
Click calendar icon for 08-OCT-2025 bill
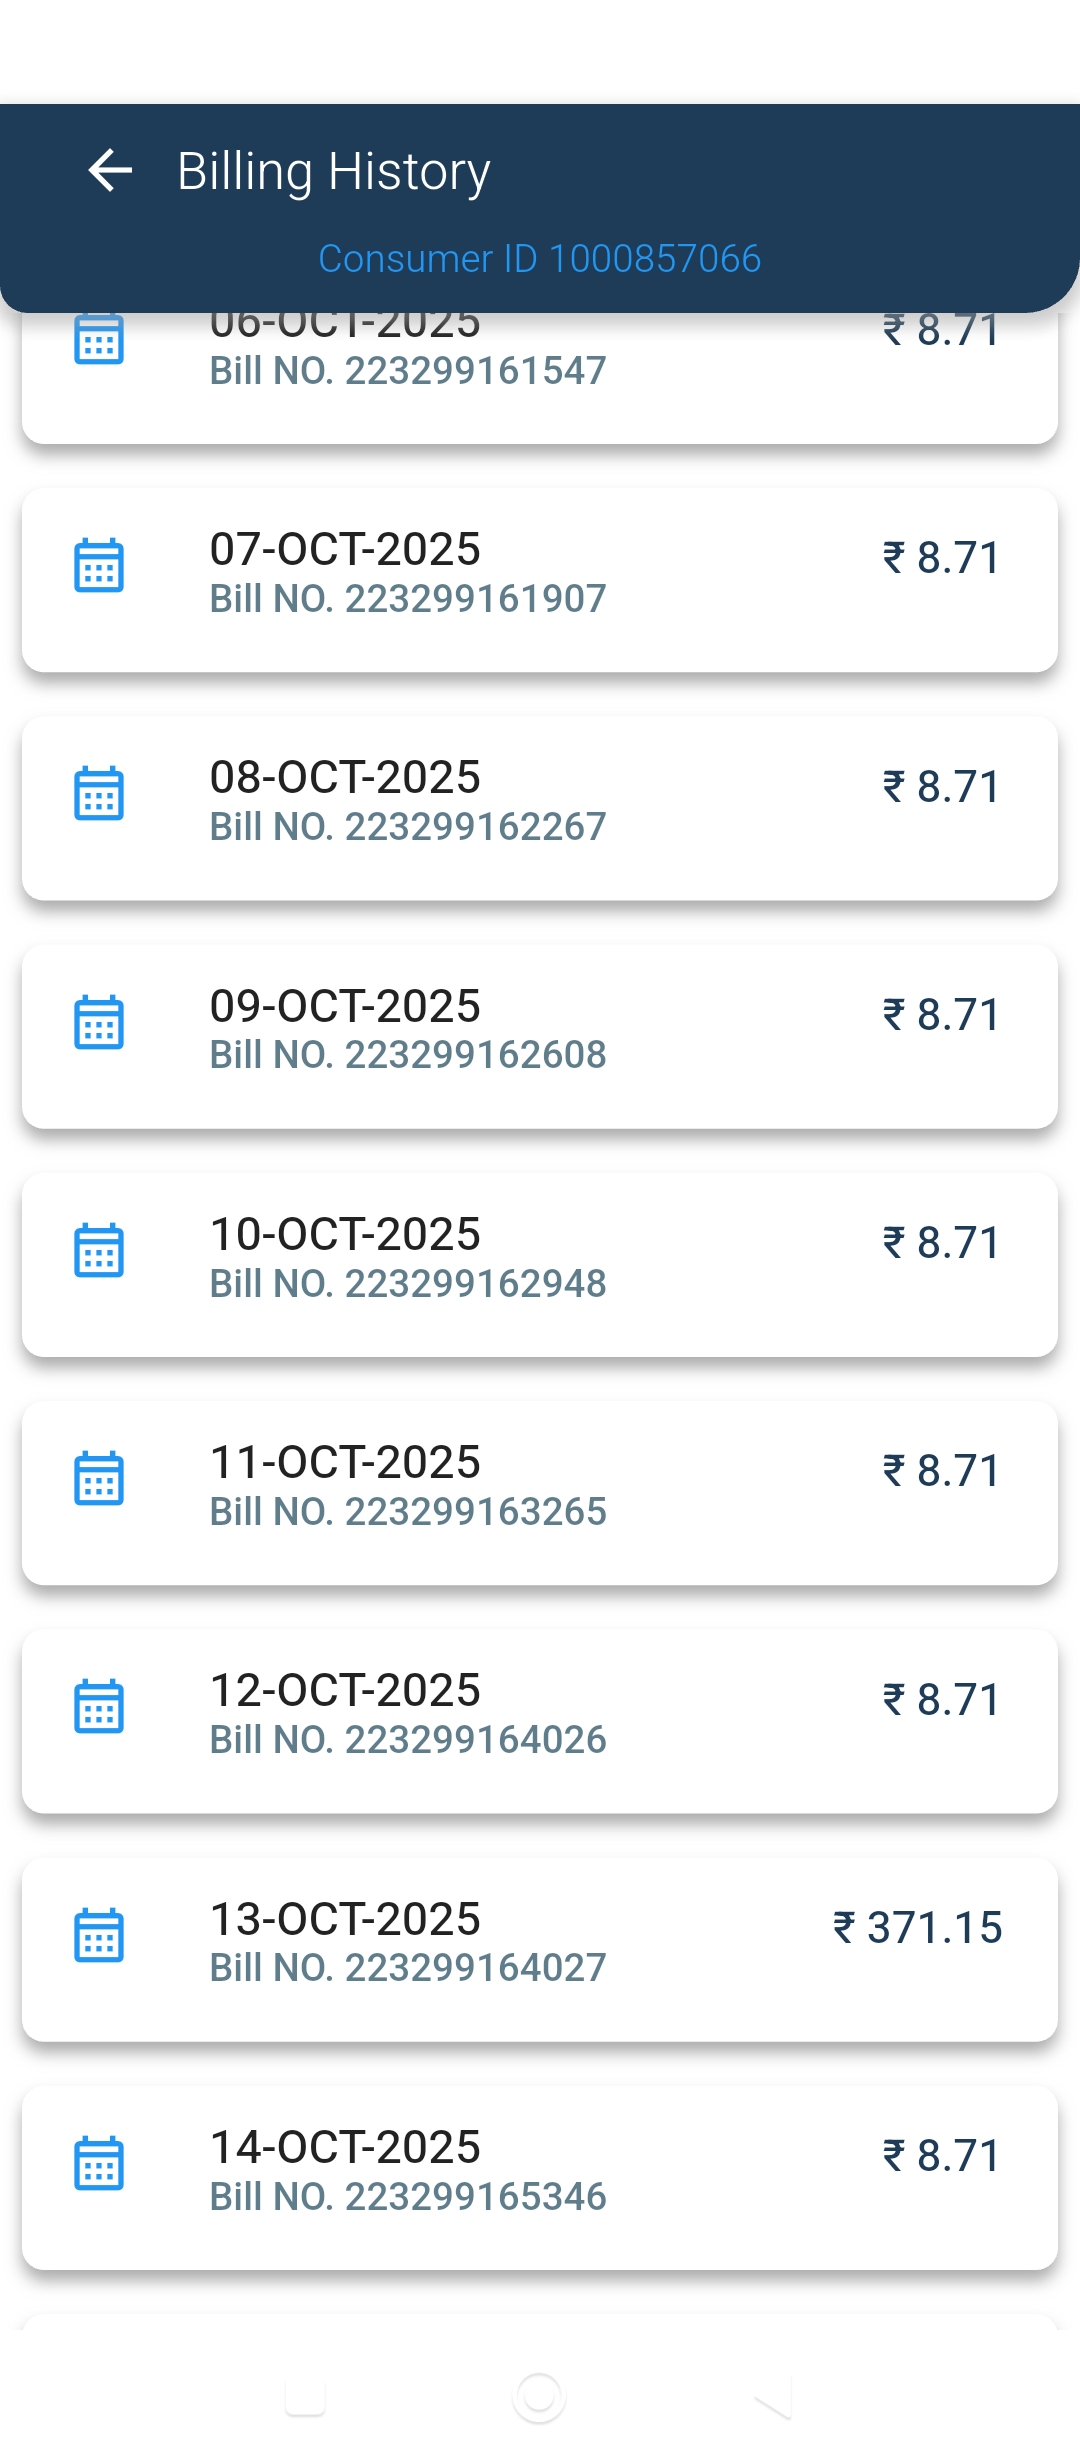tap(99, 793)
